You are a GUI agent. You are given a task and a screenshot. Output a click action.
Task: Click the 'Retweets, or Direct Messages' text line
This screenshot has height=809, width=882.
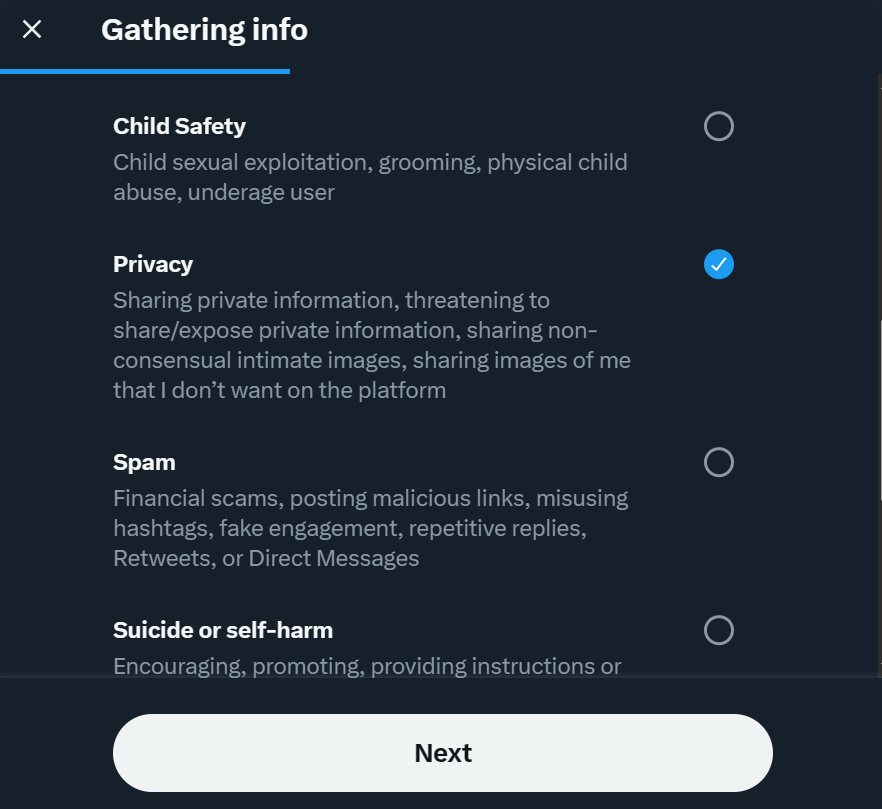coord(266,558)
